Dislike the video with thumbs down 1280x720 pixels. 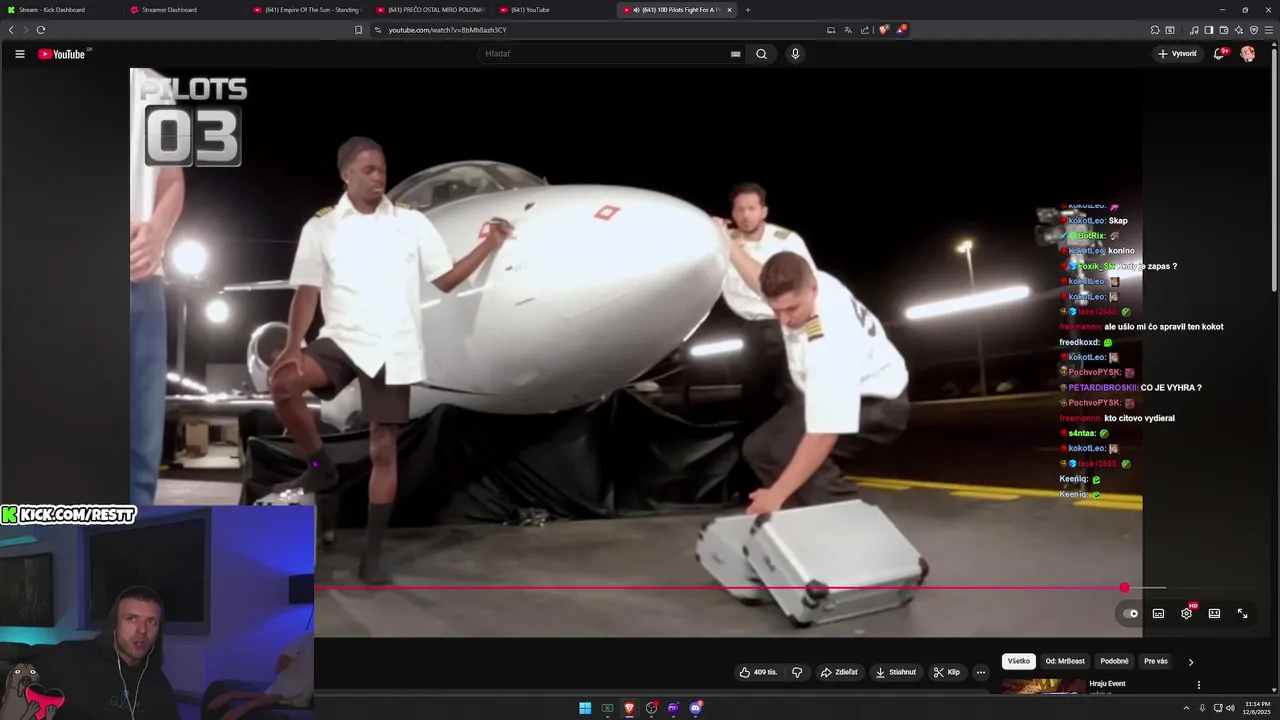[x=797, y=672]
